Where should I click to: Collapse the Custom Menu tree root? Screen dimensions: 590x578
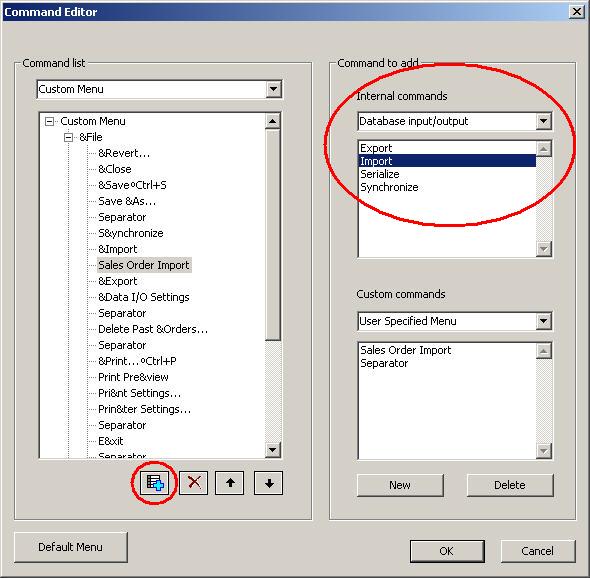click(x=49, y=121)
